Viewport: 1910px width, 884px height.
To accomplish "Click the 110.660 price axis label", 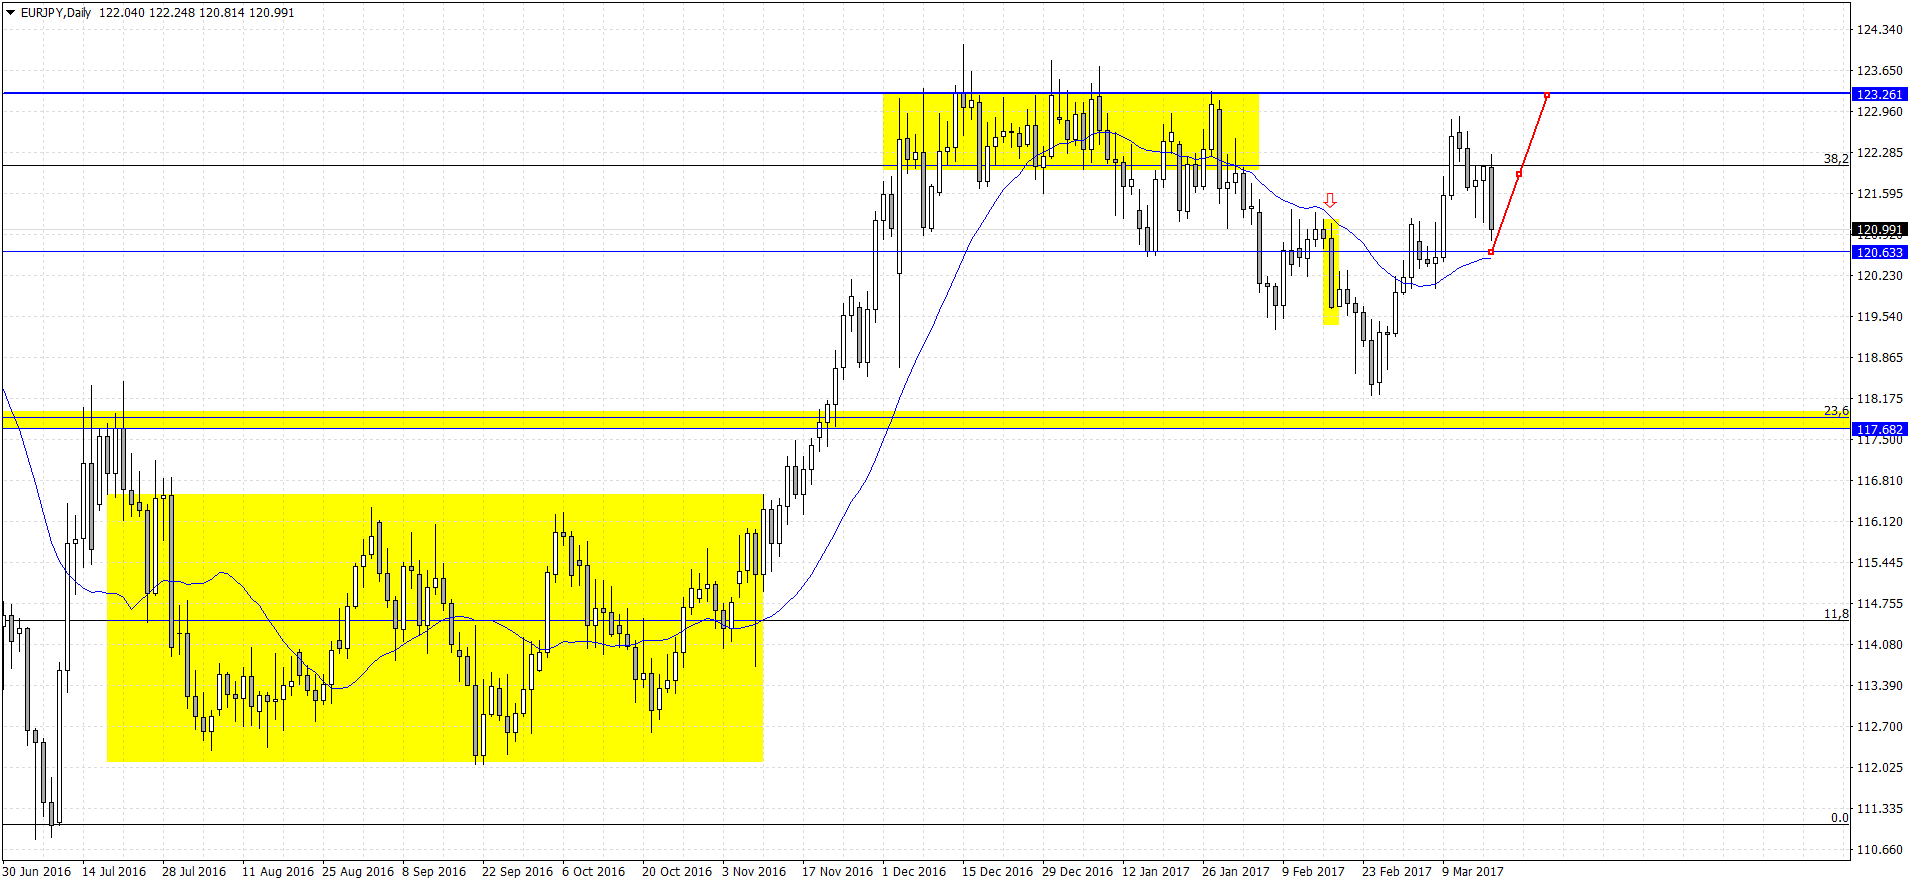I will click(1880, 850).
